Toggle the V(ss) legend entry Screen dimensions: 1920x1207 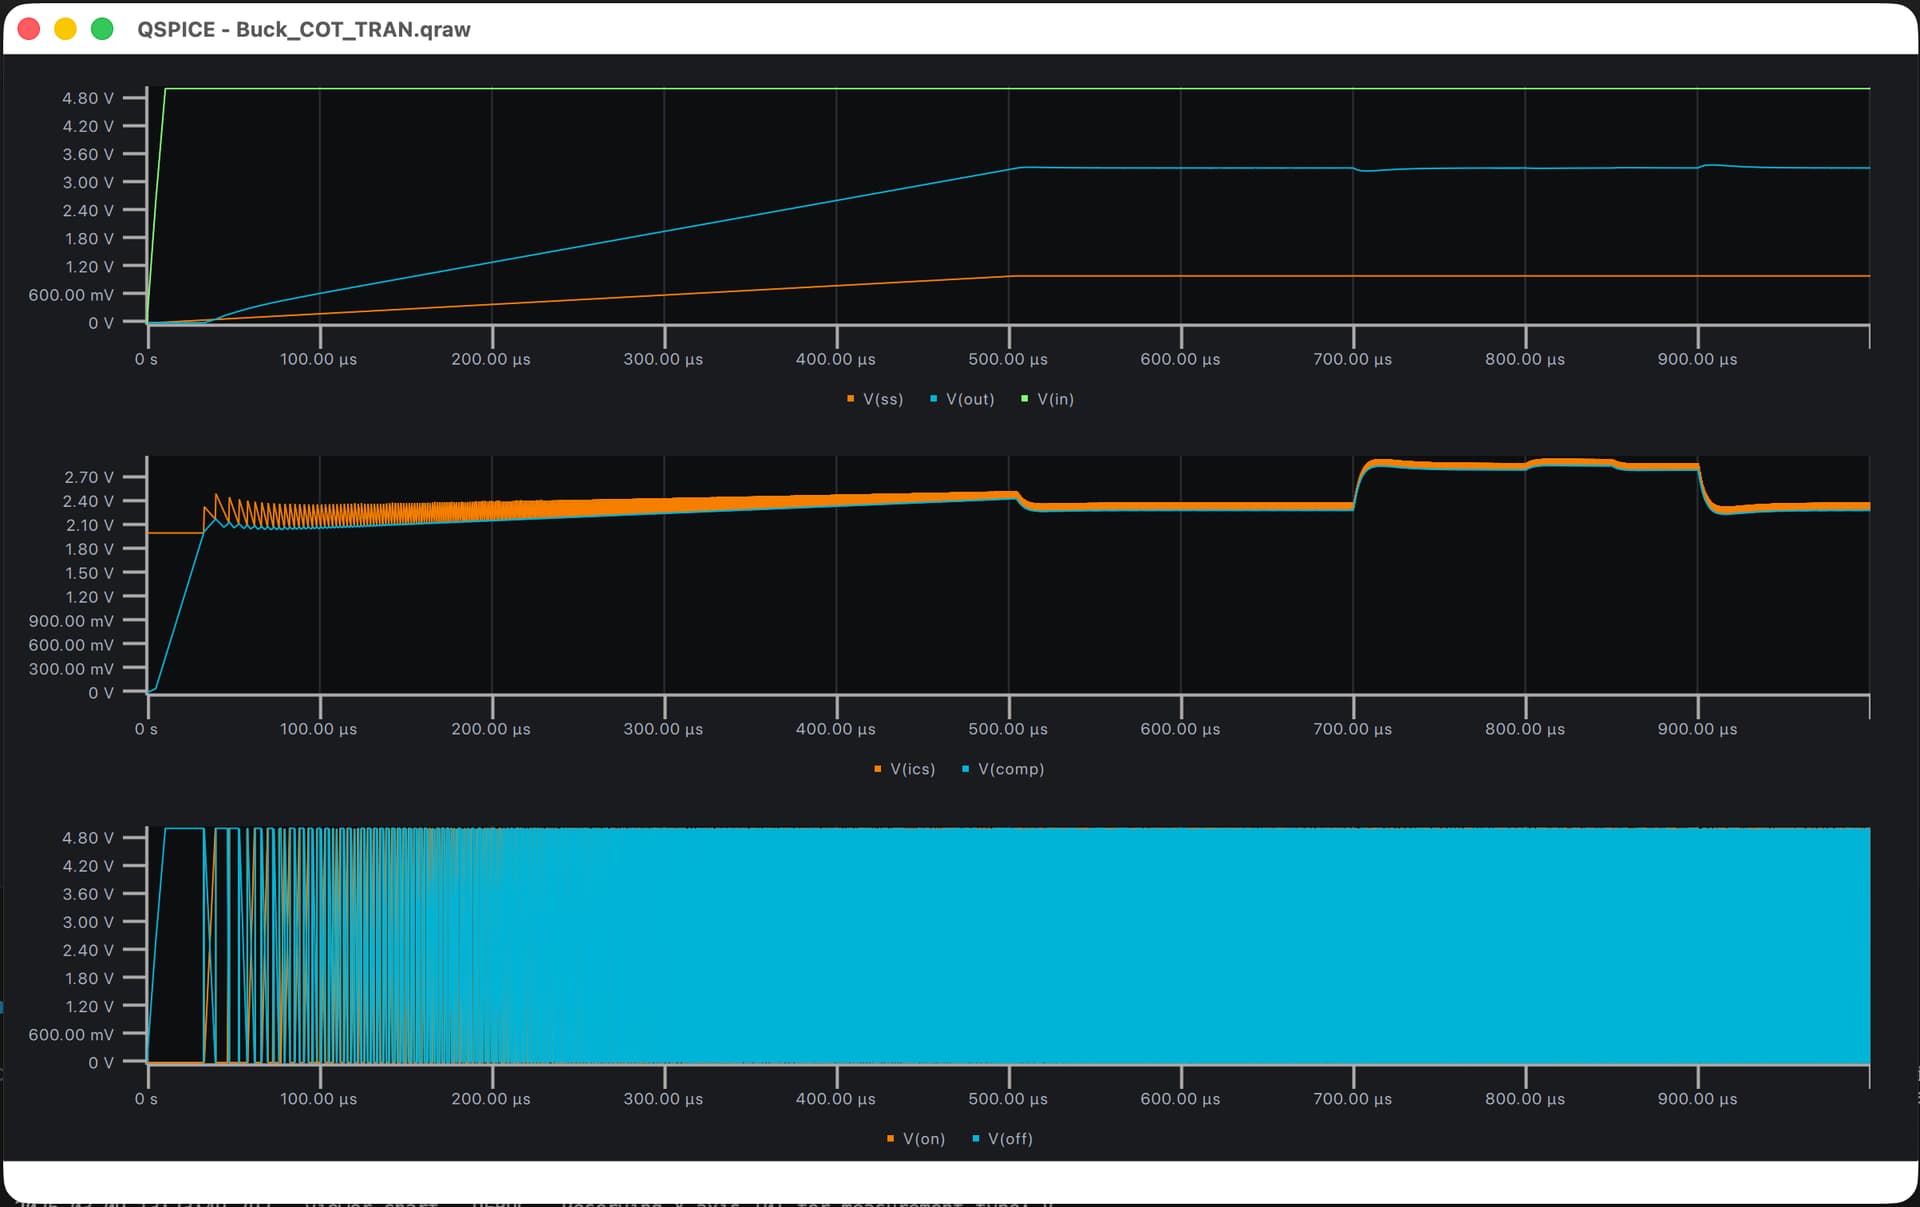[882, 399]
